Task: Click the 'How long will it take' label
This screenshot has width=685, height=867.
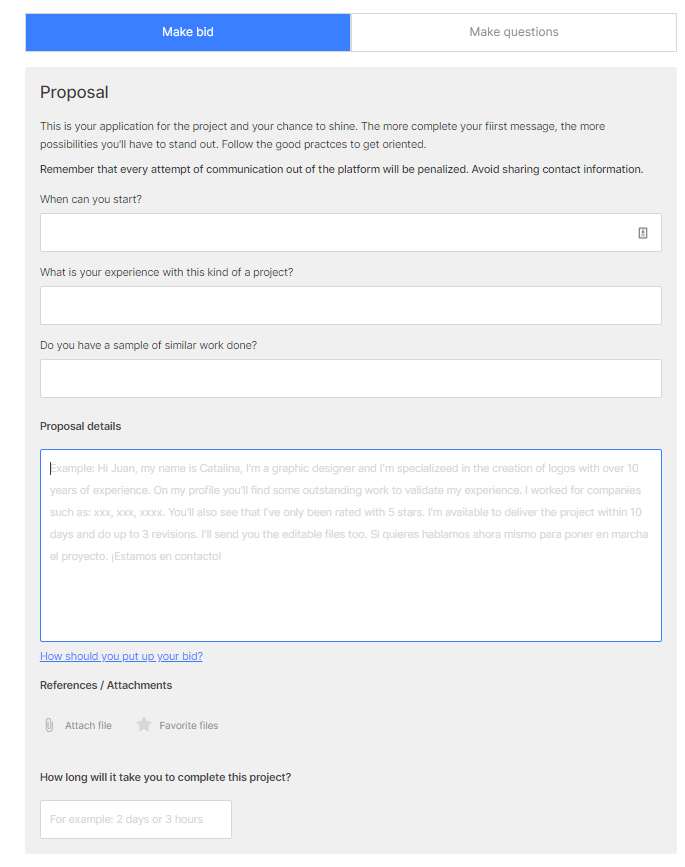Action: pos(165,777)
